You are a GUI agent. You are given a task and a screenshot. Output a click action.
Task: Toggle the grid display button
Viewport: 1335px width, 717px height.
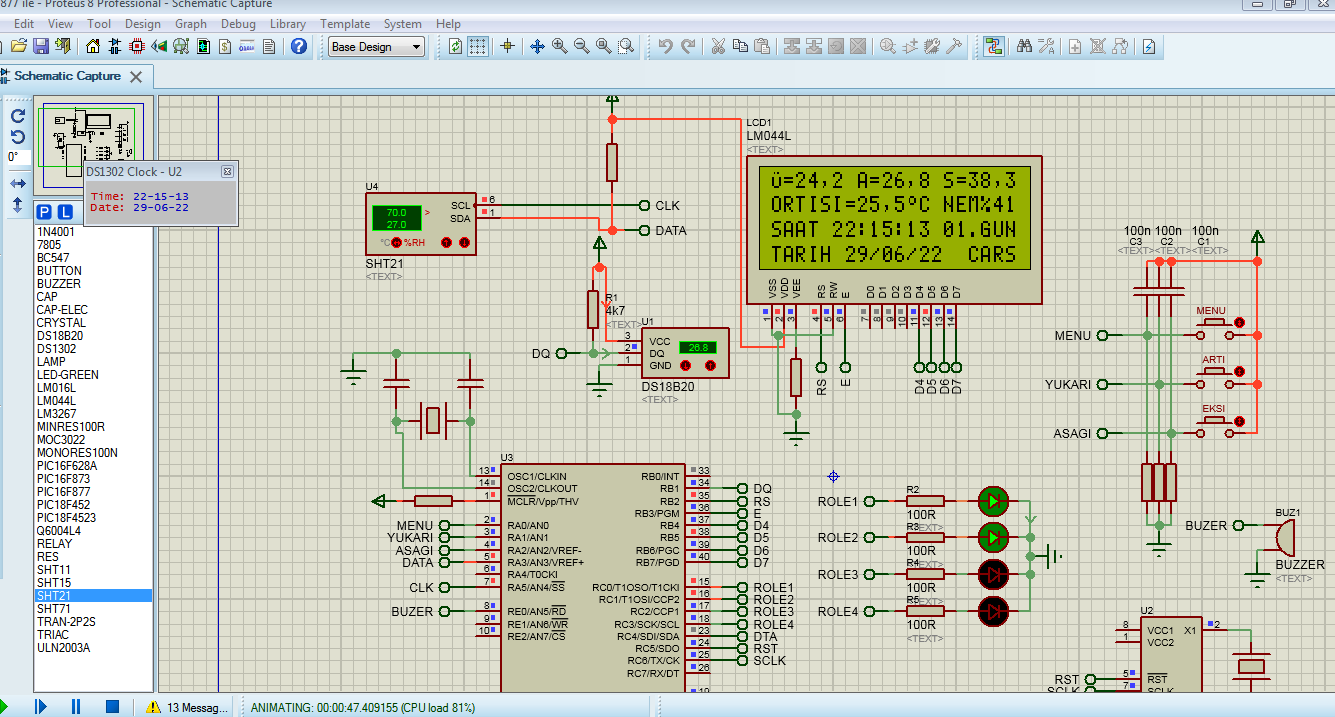pos(479,46)
